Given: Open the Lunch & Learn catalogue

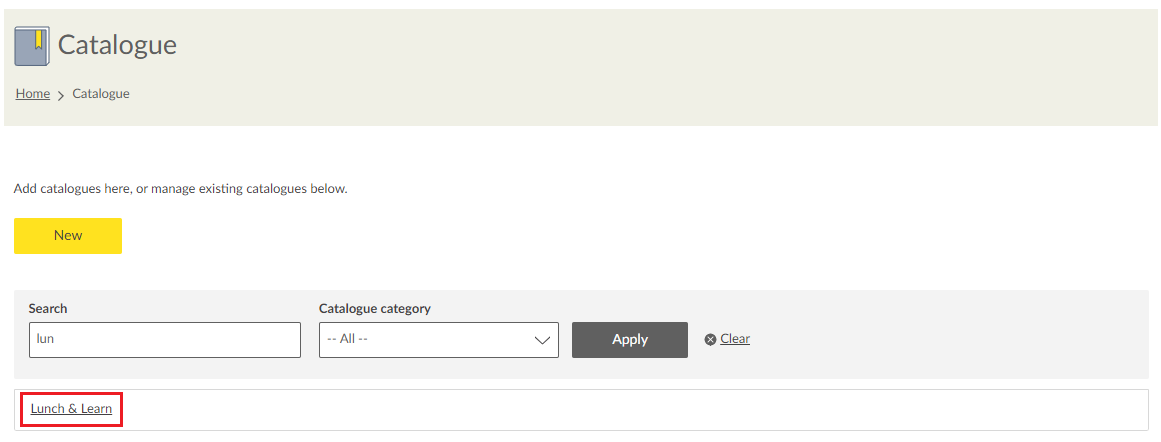Looking at the screenshot, I should [x=71, y=409].
